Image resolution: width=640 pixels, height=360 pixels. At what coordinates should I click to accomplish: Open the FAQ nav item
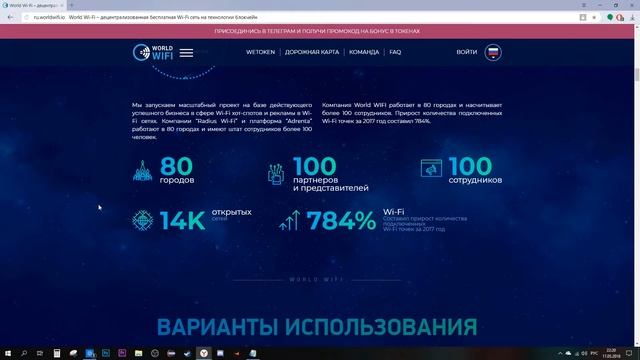click(x=395, y=52)
